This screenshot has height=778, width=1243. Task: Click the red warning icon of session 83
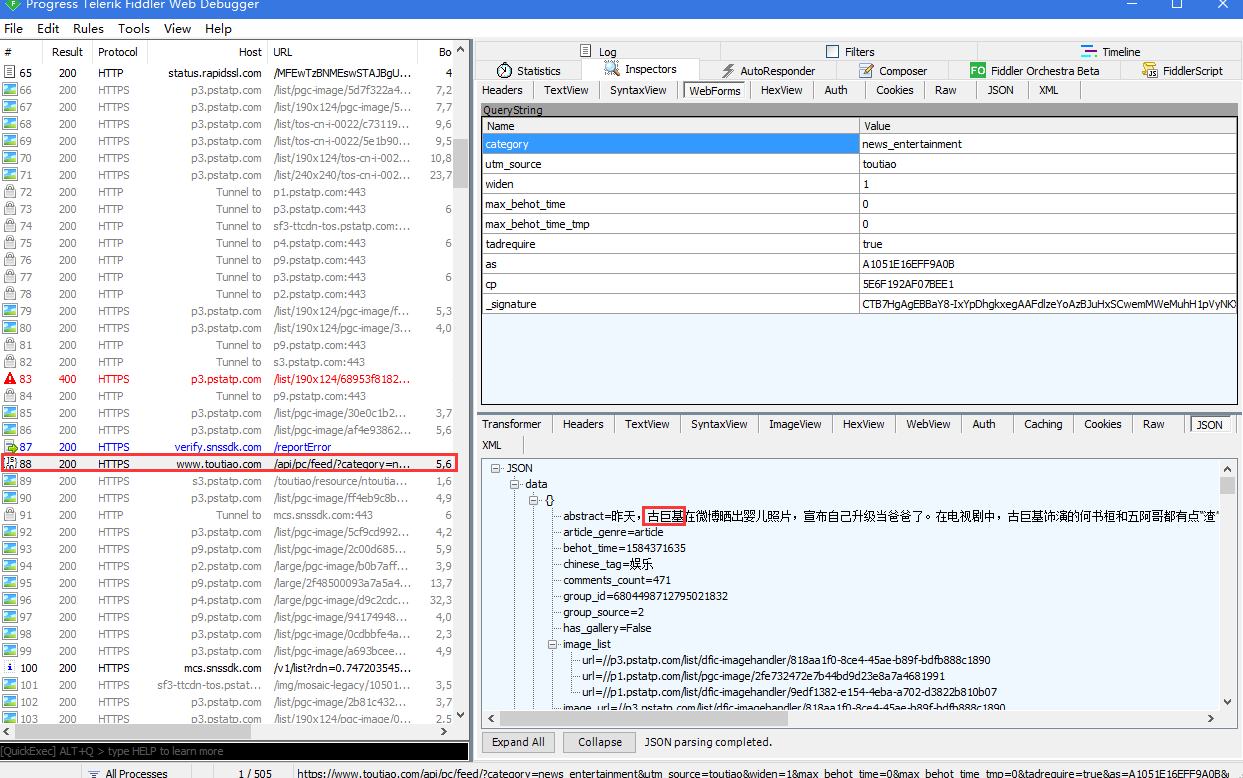point(10,379)
